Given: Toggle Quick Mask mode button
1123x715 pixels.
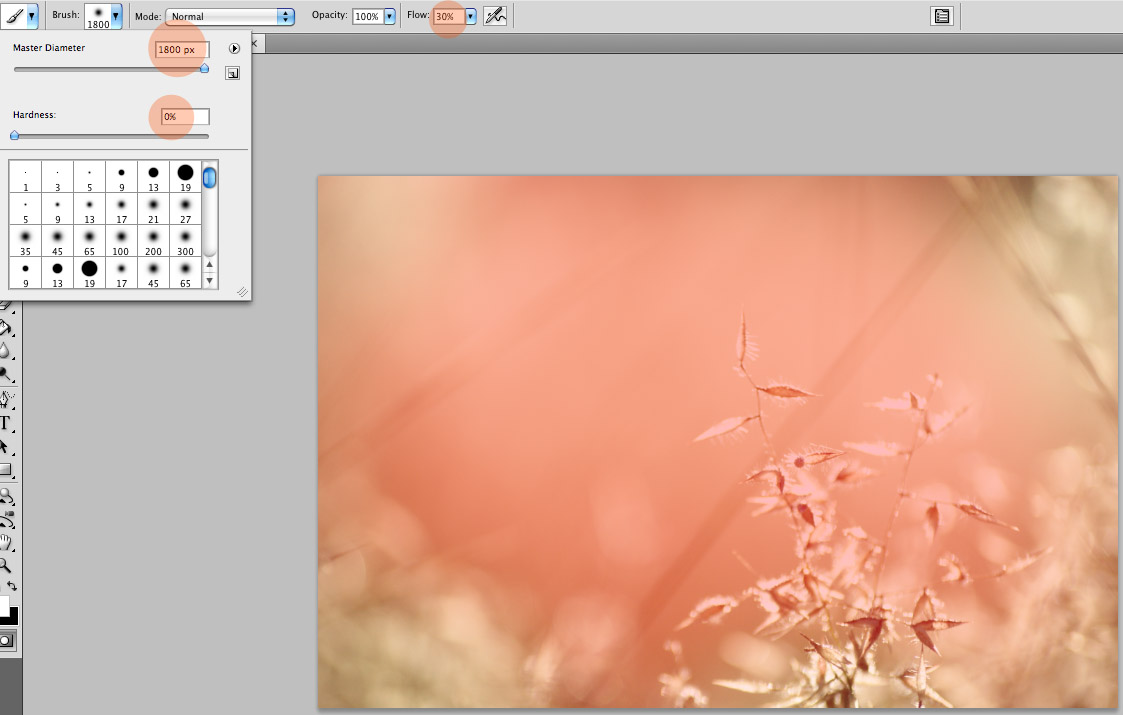Looking at the screenshot, I should 6,640.
